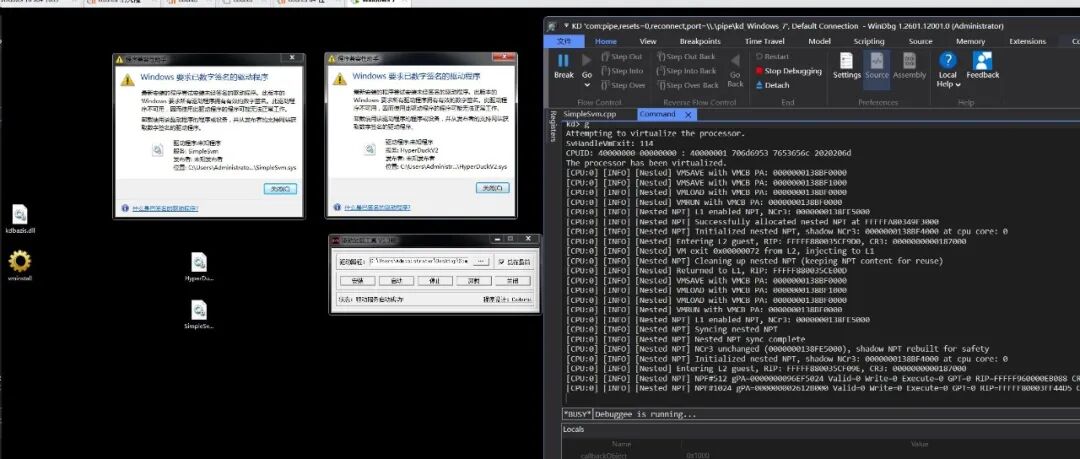Click the Restart command
This screenshot has width=1080, height=459.
(x=772, y=57)
